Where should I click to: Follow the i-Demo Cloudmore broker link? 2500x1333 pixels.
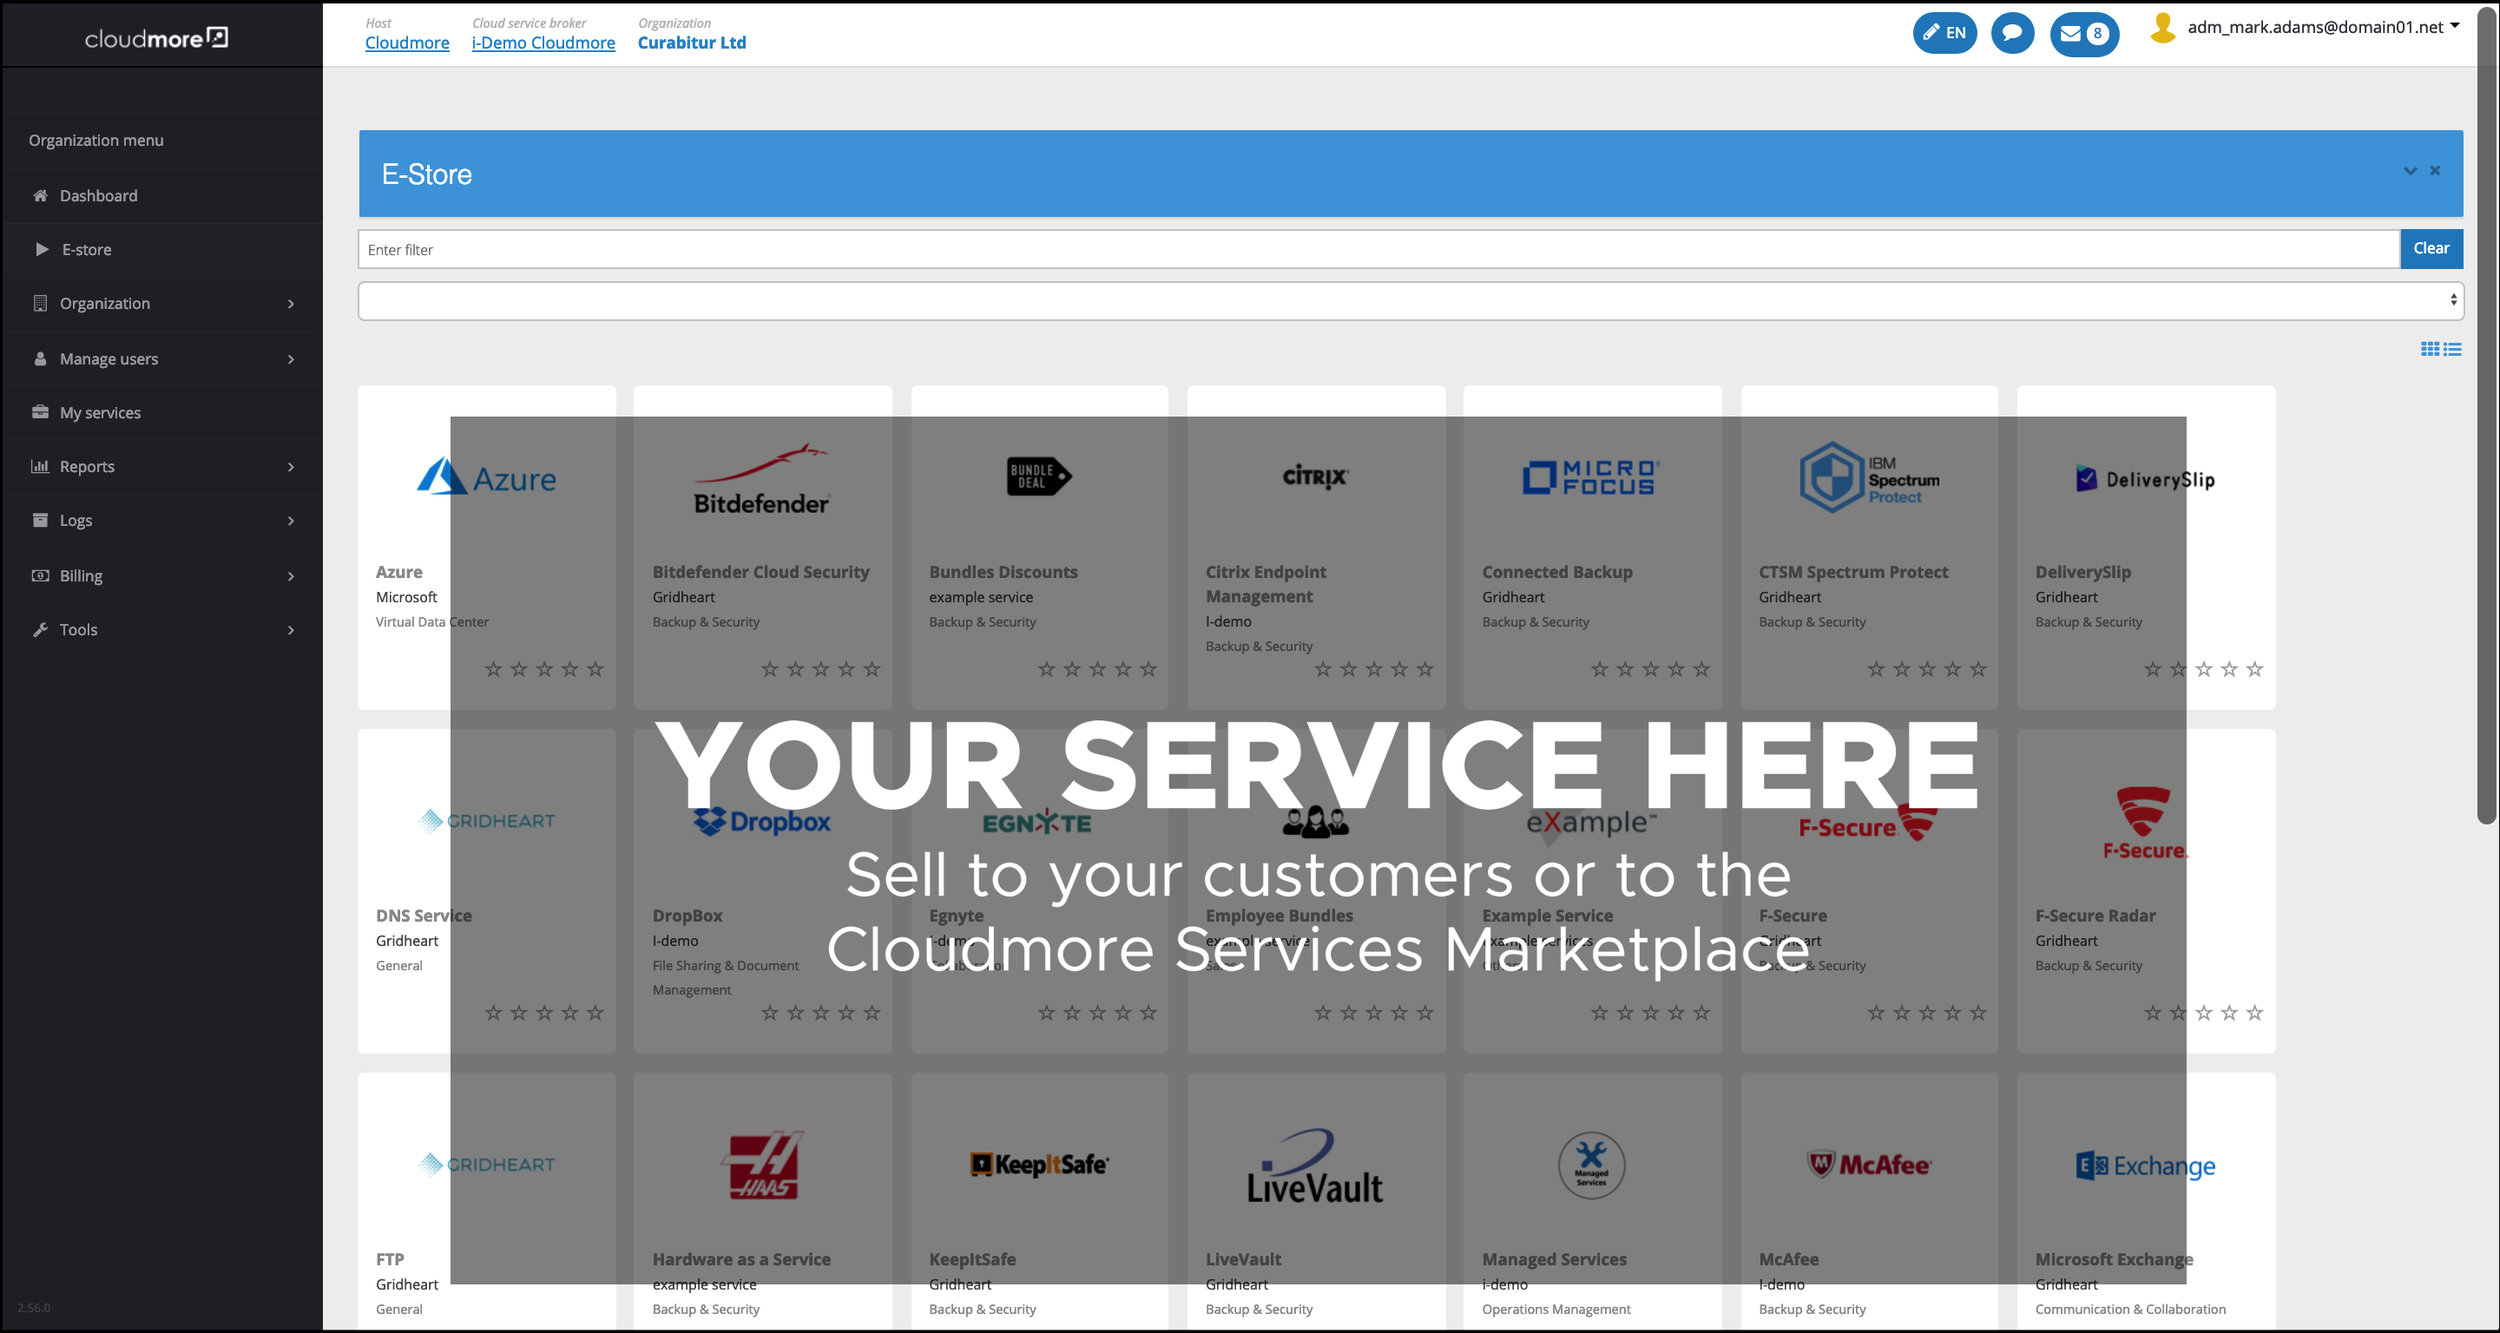[x=543, y=43]
